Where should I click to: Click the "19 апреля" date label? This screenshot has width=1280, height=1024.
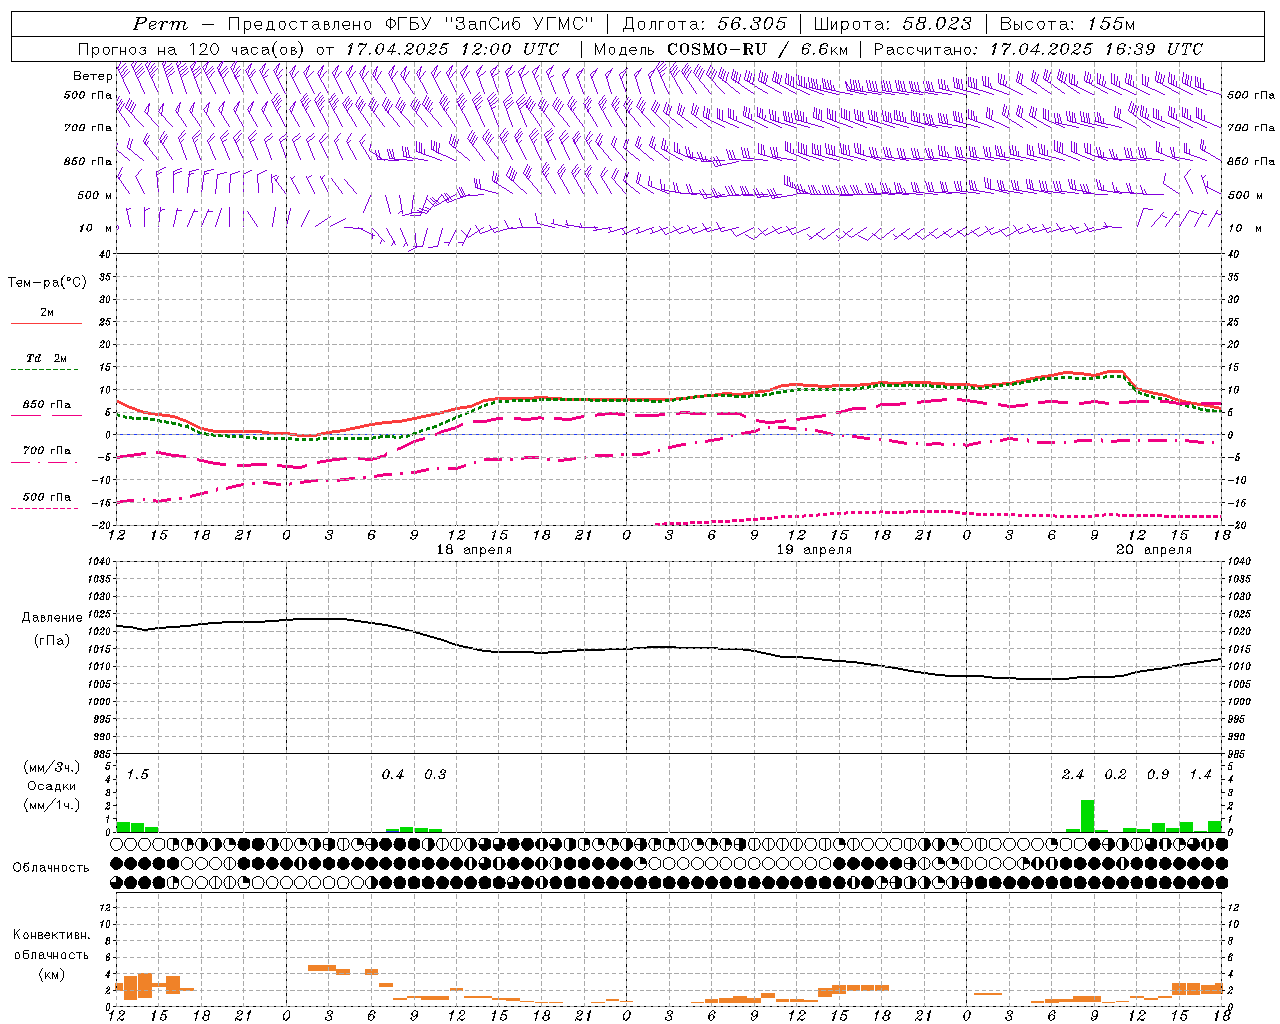point(814,550)
